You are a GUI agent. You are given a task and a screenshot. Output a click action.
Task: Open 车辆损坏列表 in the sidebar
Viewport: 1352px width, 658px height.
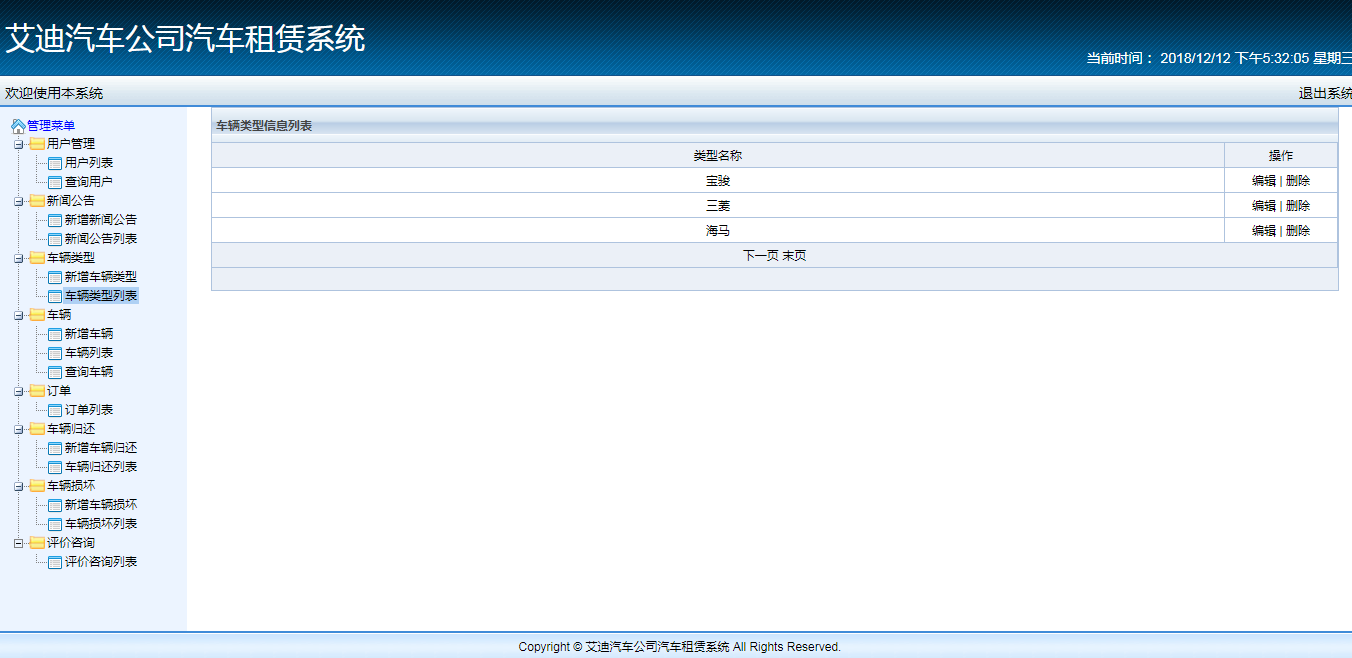(101, 524)
